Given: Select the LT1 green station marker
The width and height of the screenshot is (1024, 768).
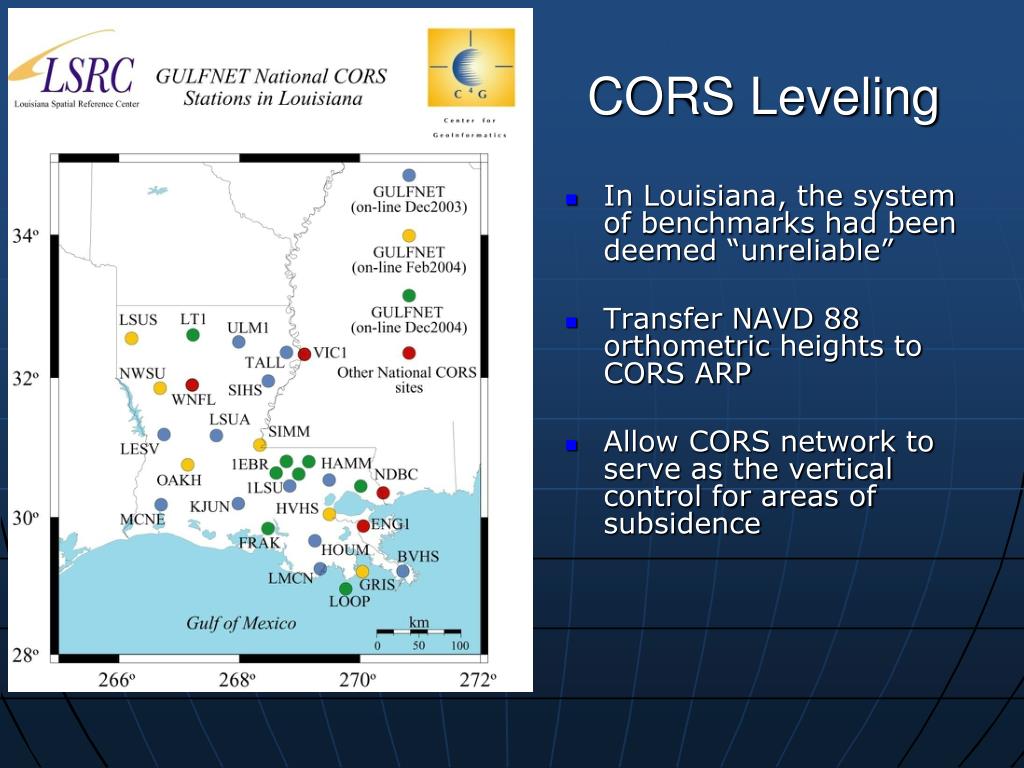Looking at the screenshot, I should coord(193,335).
